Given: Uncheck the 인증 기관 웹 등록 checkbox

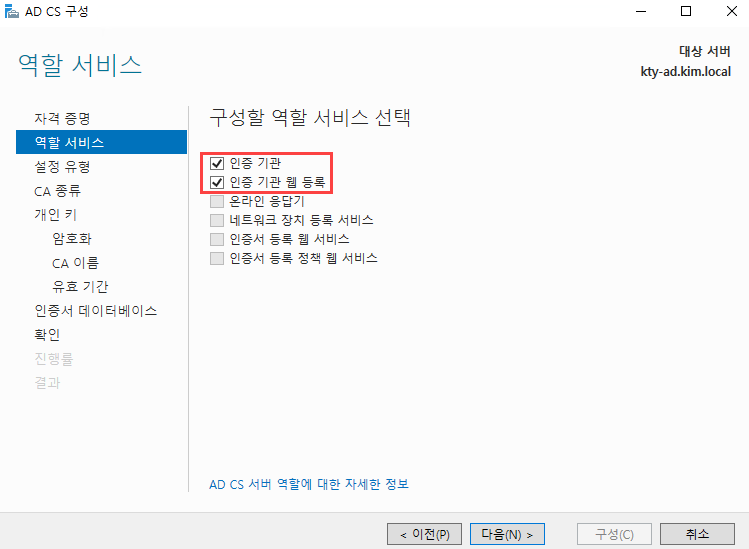Looking at the screenshot, I should [217, 182].
